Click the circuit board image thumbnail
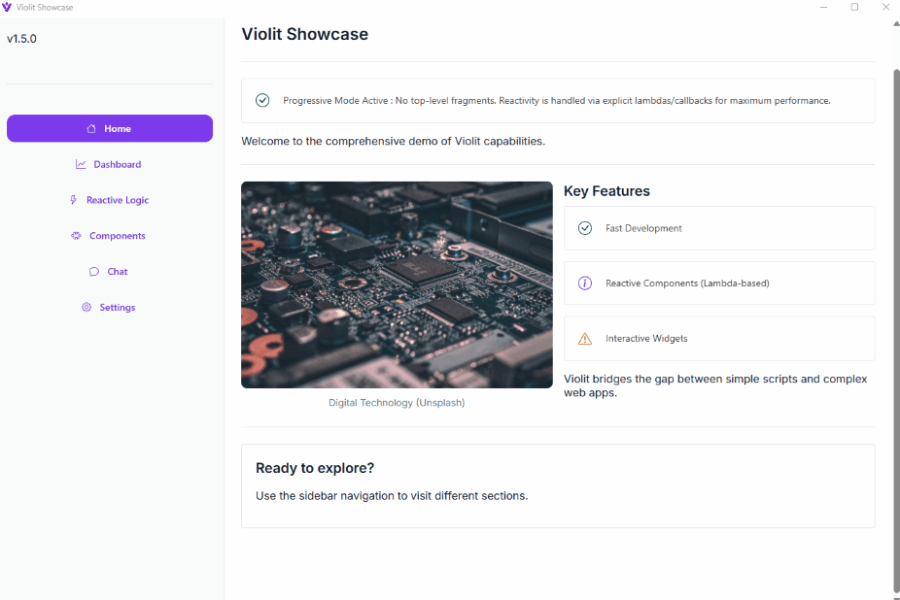The width and height of the screenshot is (900, 600). pyautogui.click(x=396, y=284)
